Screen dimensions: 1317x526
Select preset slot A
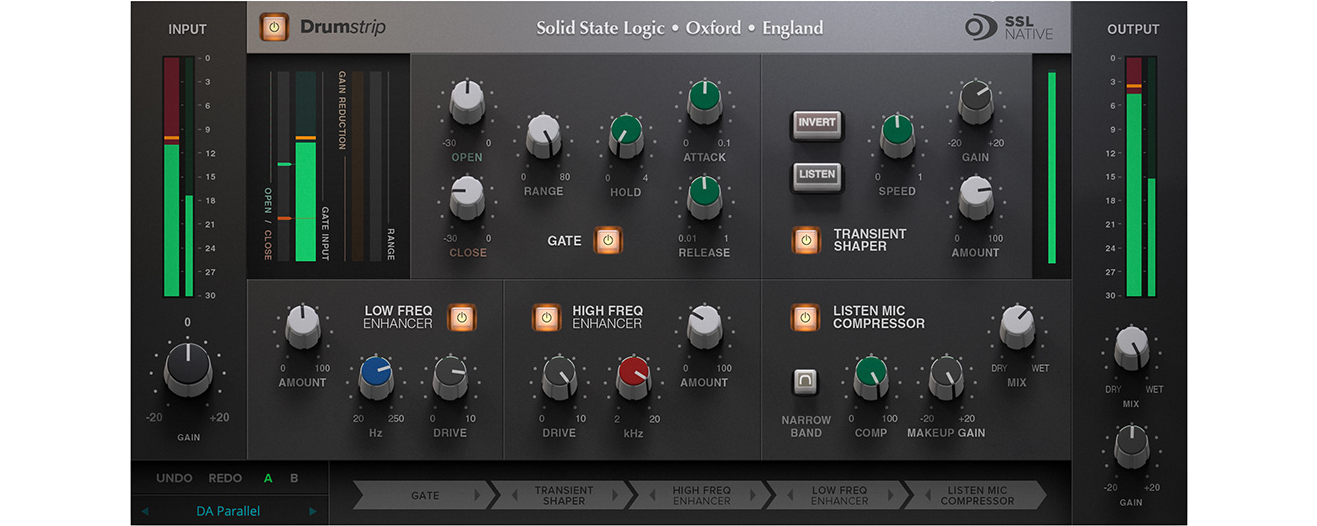coord(268,478)
